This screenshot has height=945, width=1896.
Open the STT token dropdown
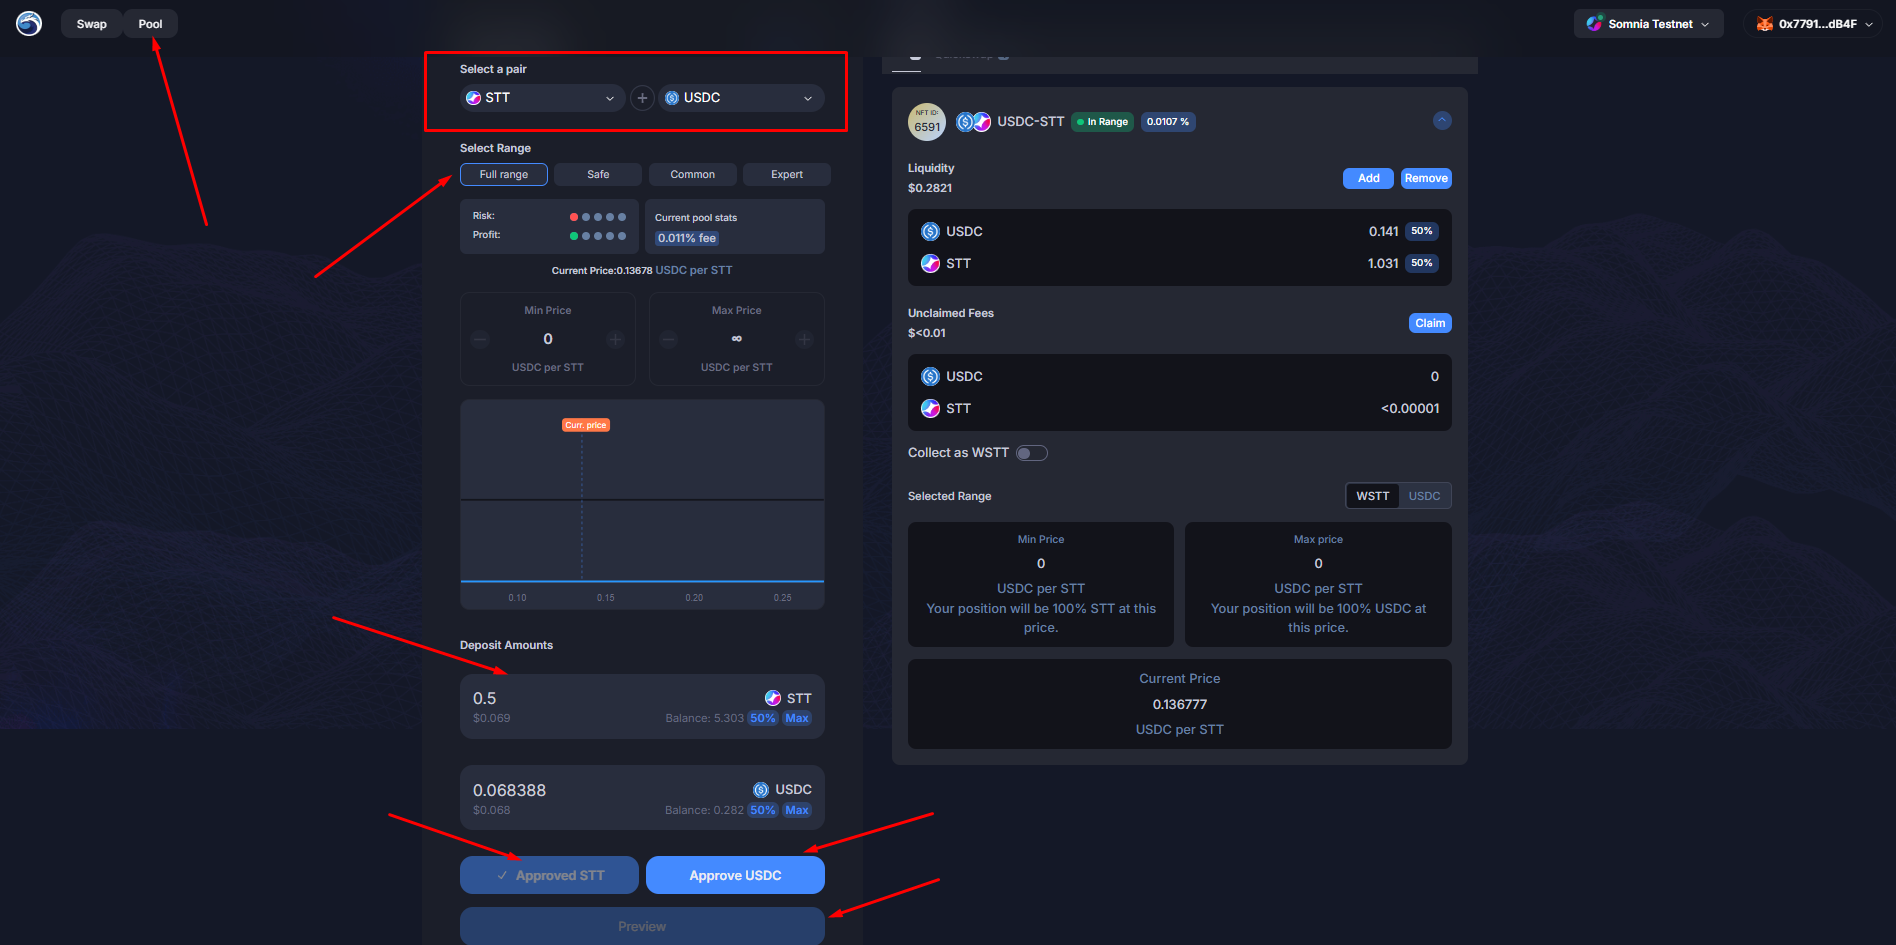[541, 98]
